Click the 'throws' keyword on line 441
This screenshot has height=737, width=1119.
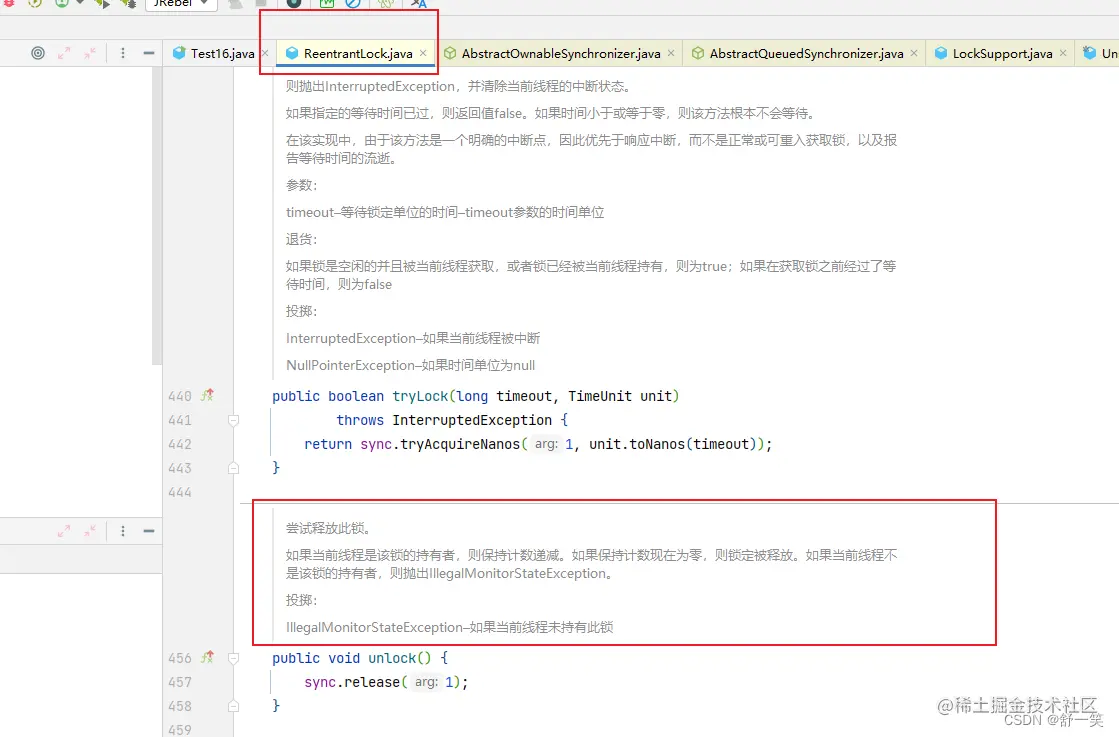point(360,420)
